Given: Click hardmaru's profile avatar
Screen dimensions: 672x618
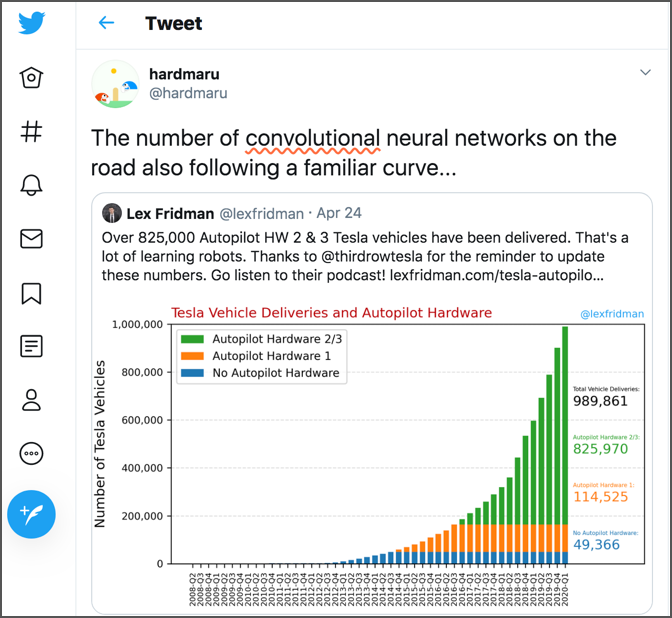Looking at the screenshot, I should [x=115, y=84].
